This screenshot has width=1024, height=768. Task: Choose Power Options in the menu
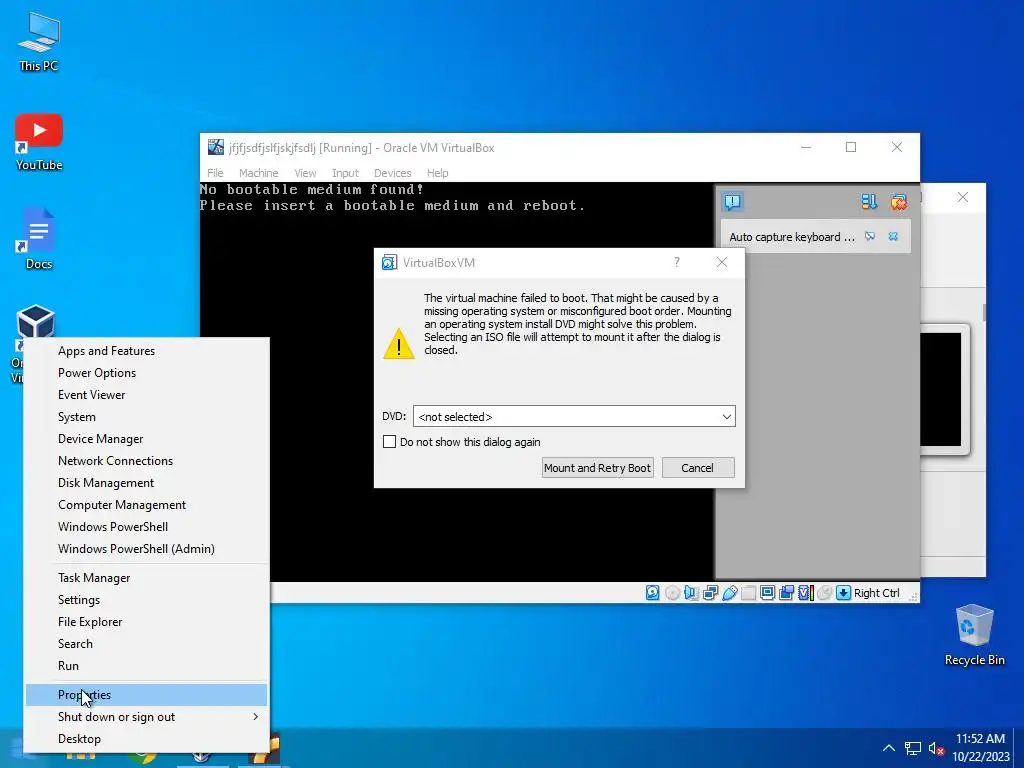coord(146,373)
